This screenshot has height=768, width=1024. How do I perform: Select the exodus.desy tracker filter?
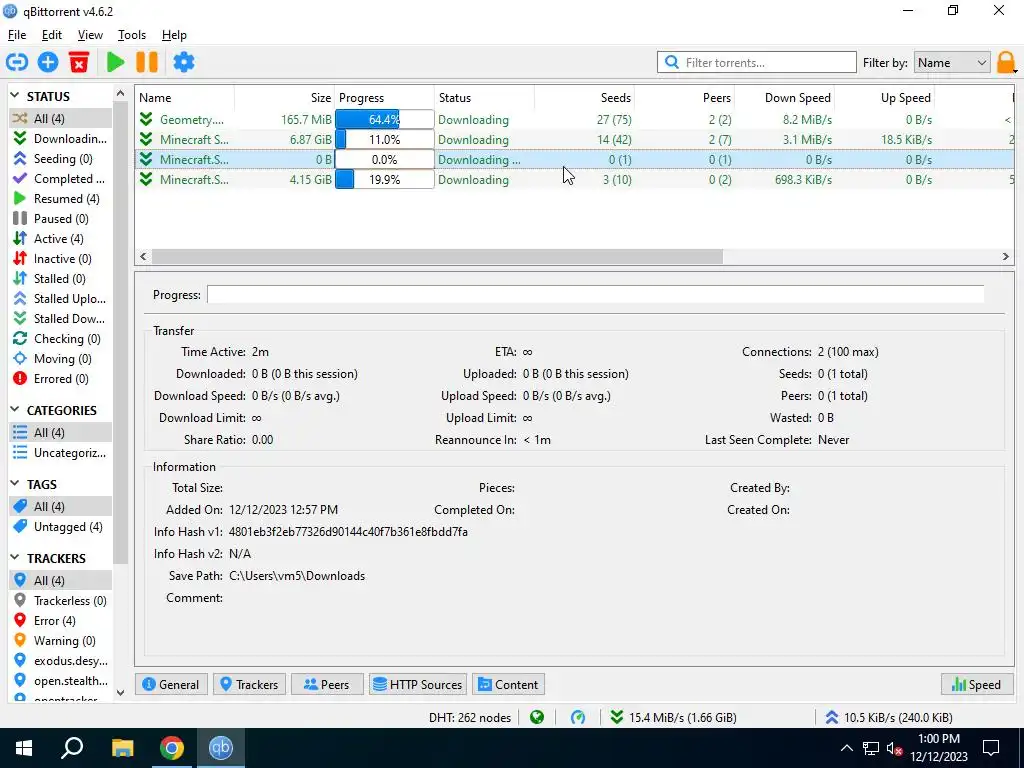point(60,661)
